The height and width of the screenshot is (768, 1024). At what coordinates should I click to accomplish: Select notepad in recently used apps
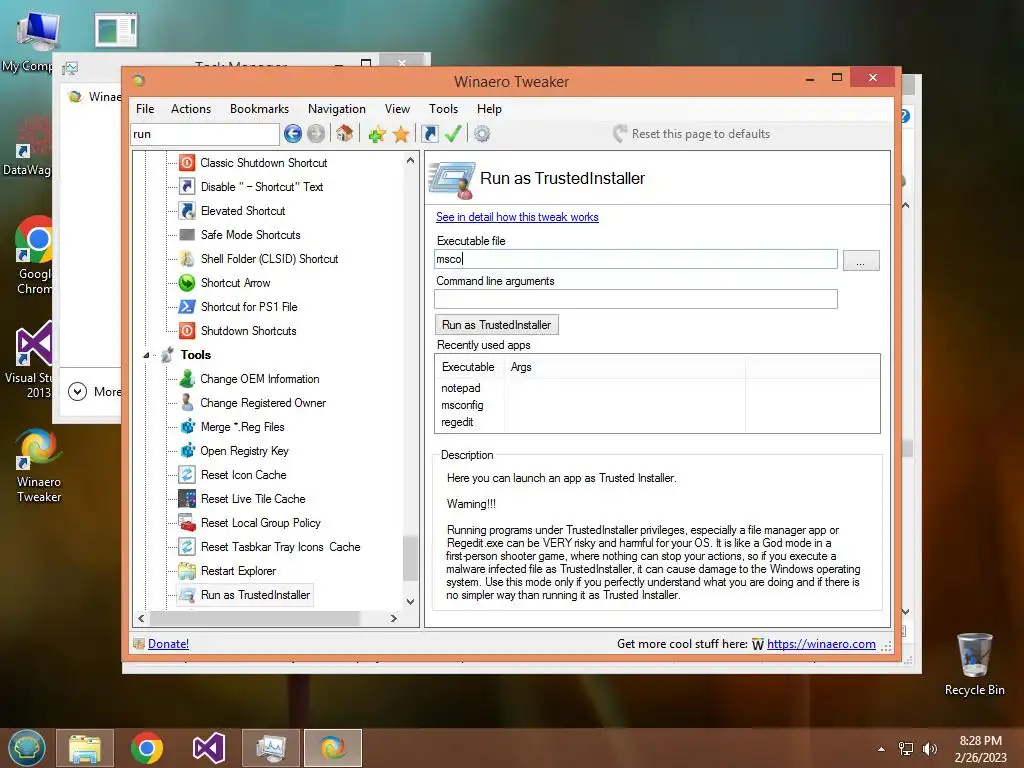(x=461, y=388)
